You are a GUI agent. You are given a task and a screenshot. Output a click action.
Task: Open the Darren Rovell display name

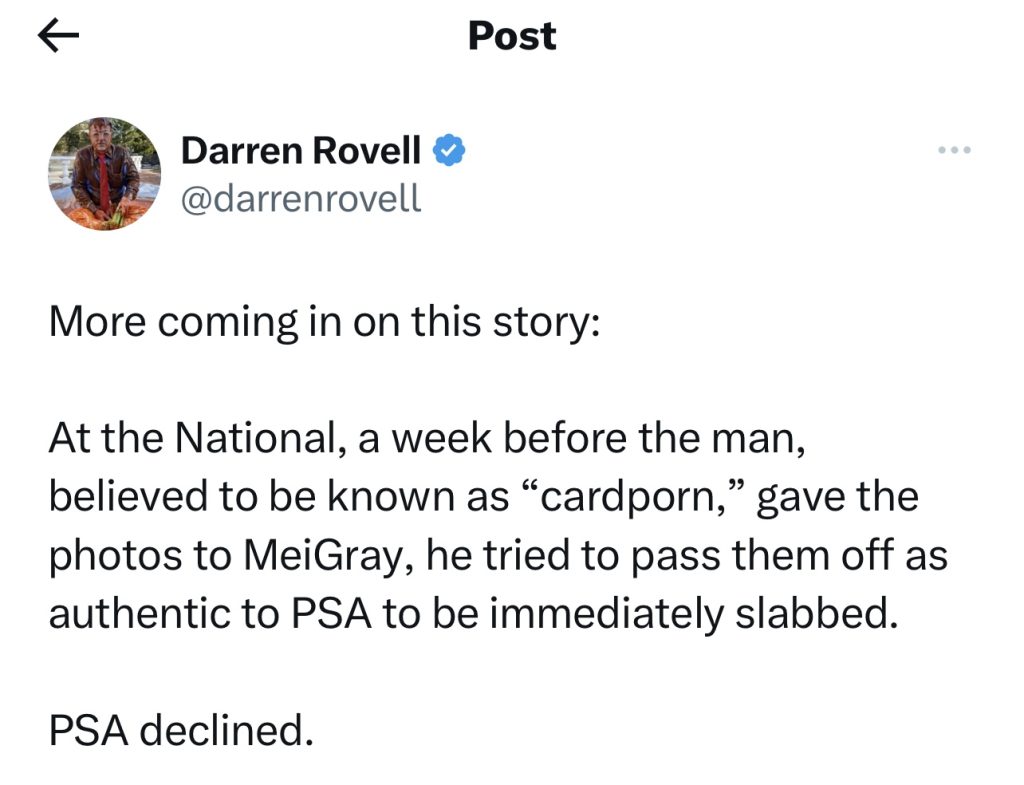300,150
